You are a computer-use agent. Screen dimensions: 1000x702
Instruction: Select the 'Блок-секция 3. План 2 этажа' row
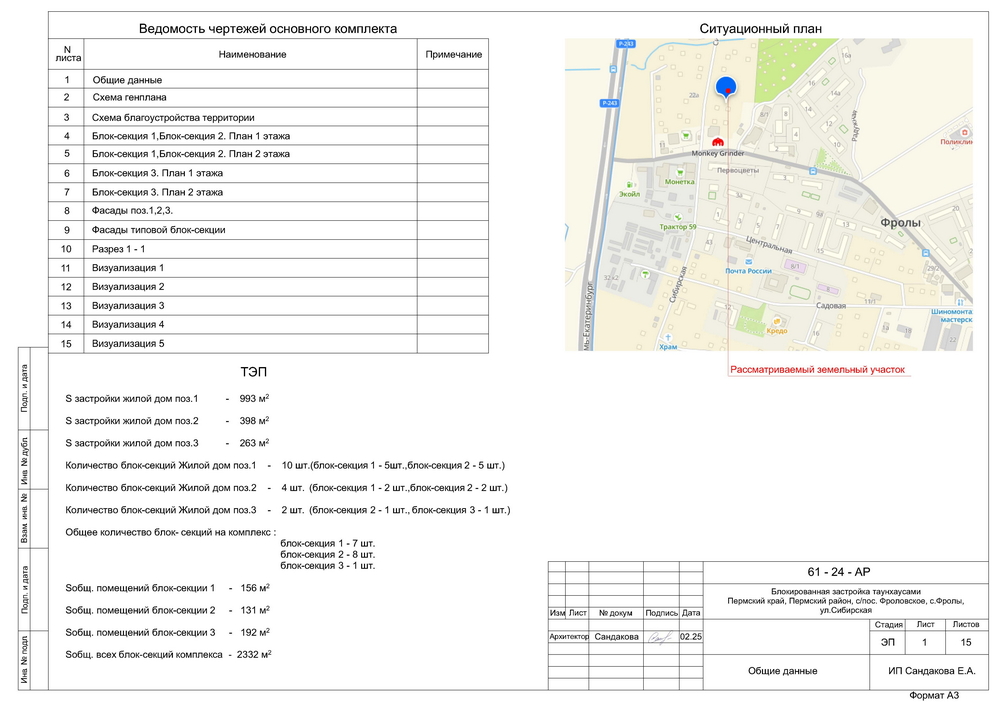click(x=268, y=192)
